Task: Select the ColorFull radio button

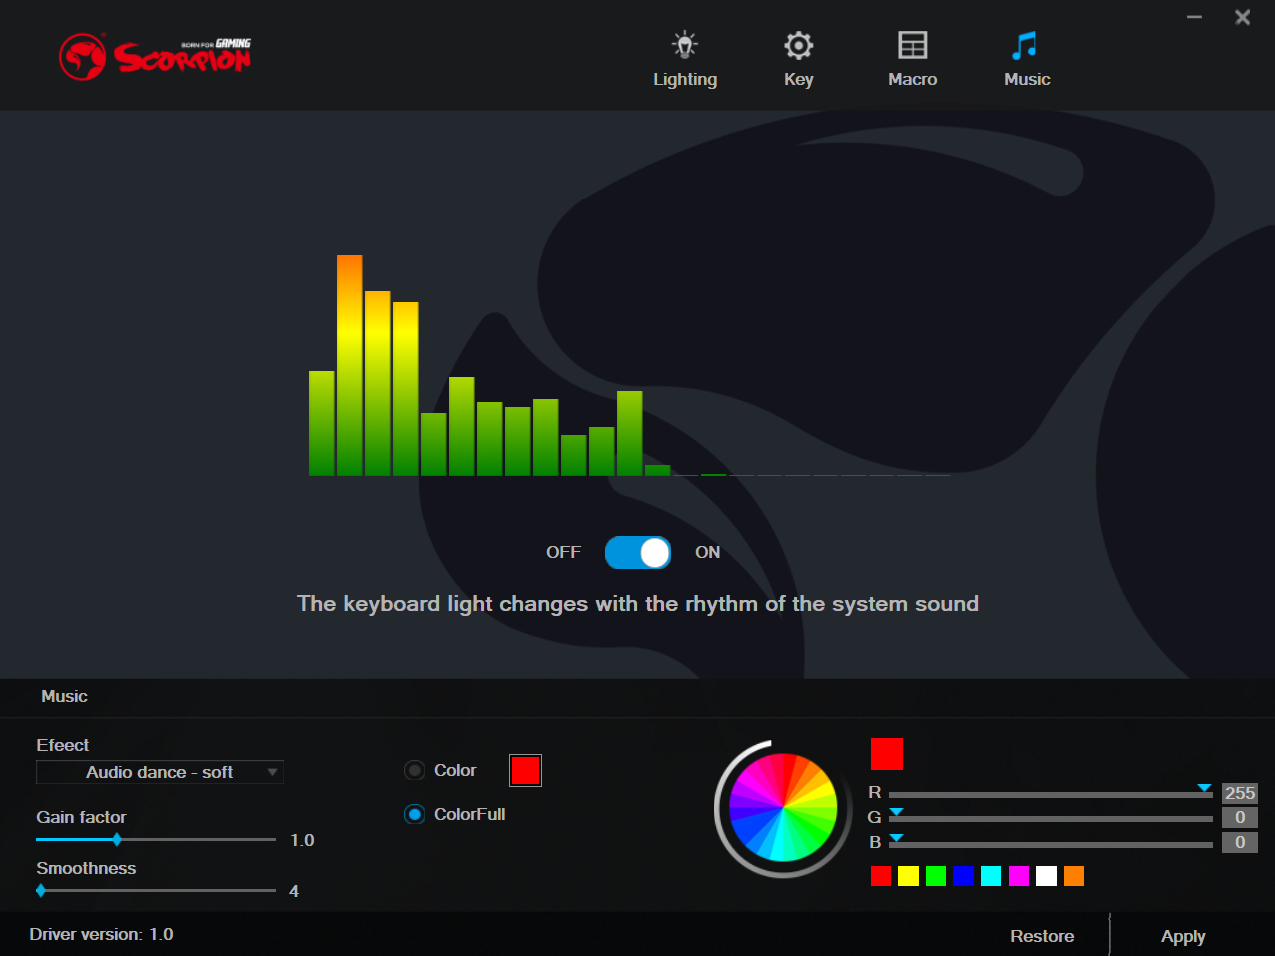Action: click(x=414, y=814)
